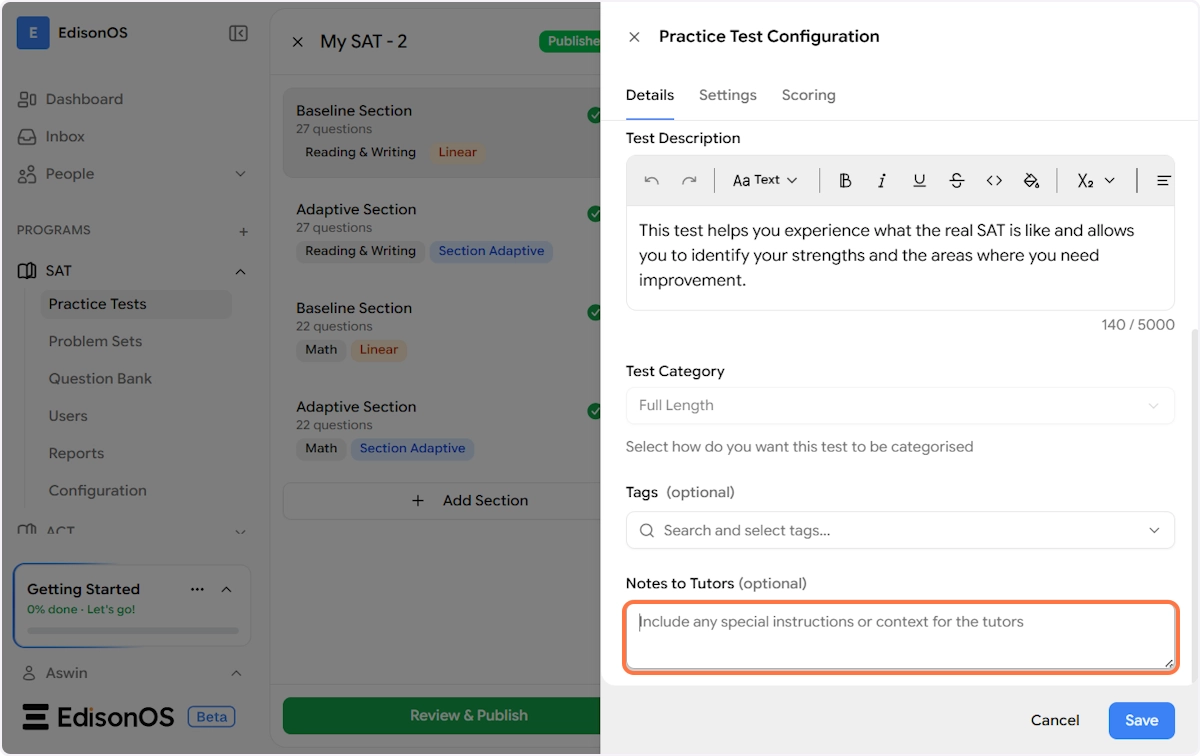The width and height of the screenshot is (1200, 756).
Task: Expand the Test Category Full Length dropdown
Action: pyautogui.click(x=899, y=406)
